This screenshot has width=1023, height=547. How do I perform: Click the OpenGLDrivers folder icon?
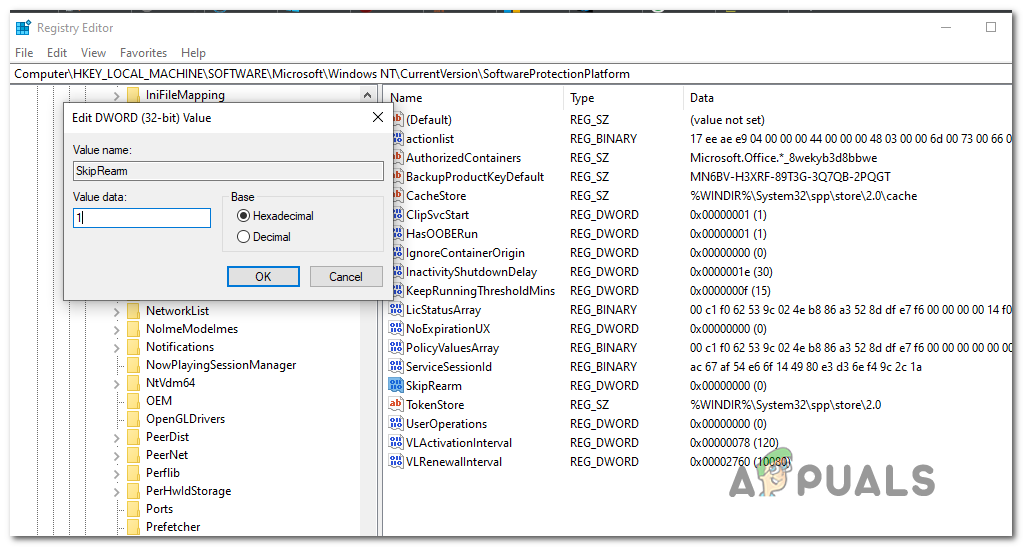(134, 418)
